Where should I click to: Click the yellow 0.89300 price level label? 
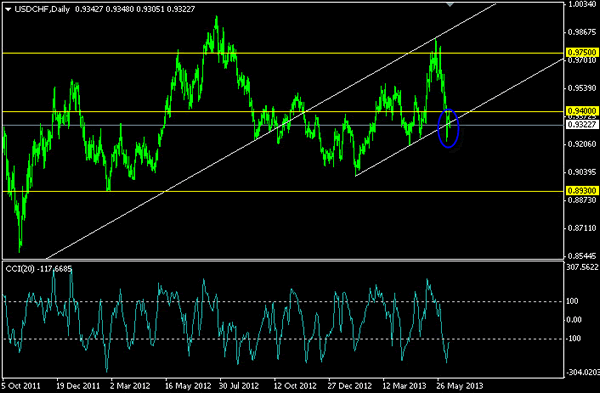582,191
